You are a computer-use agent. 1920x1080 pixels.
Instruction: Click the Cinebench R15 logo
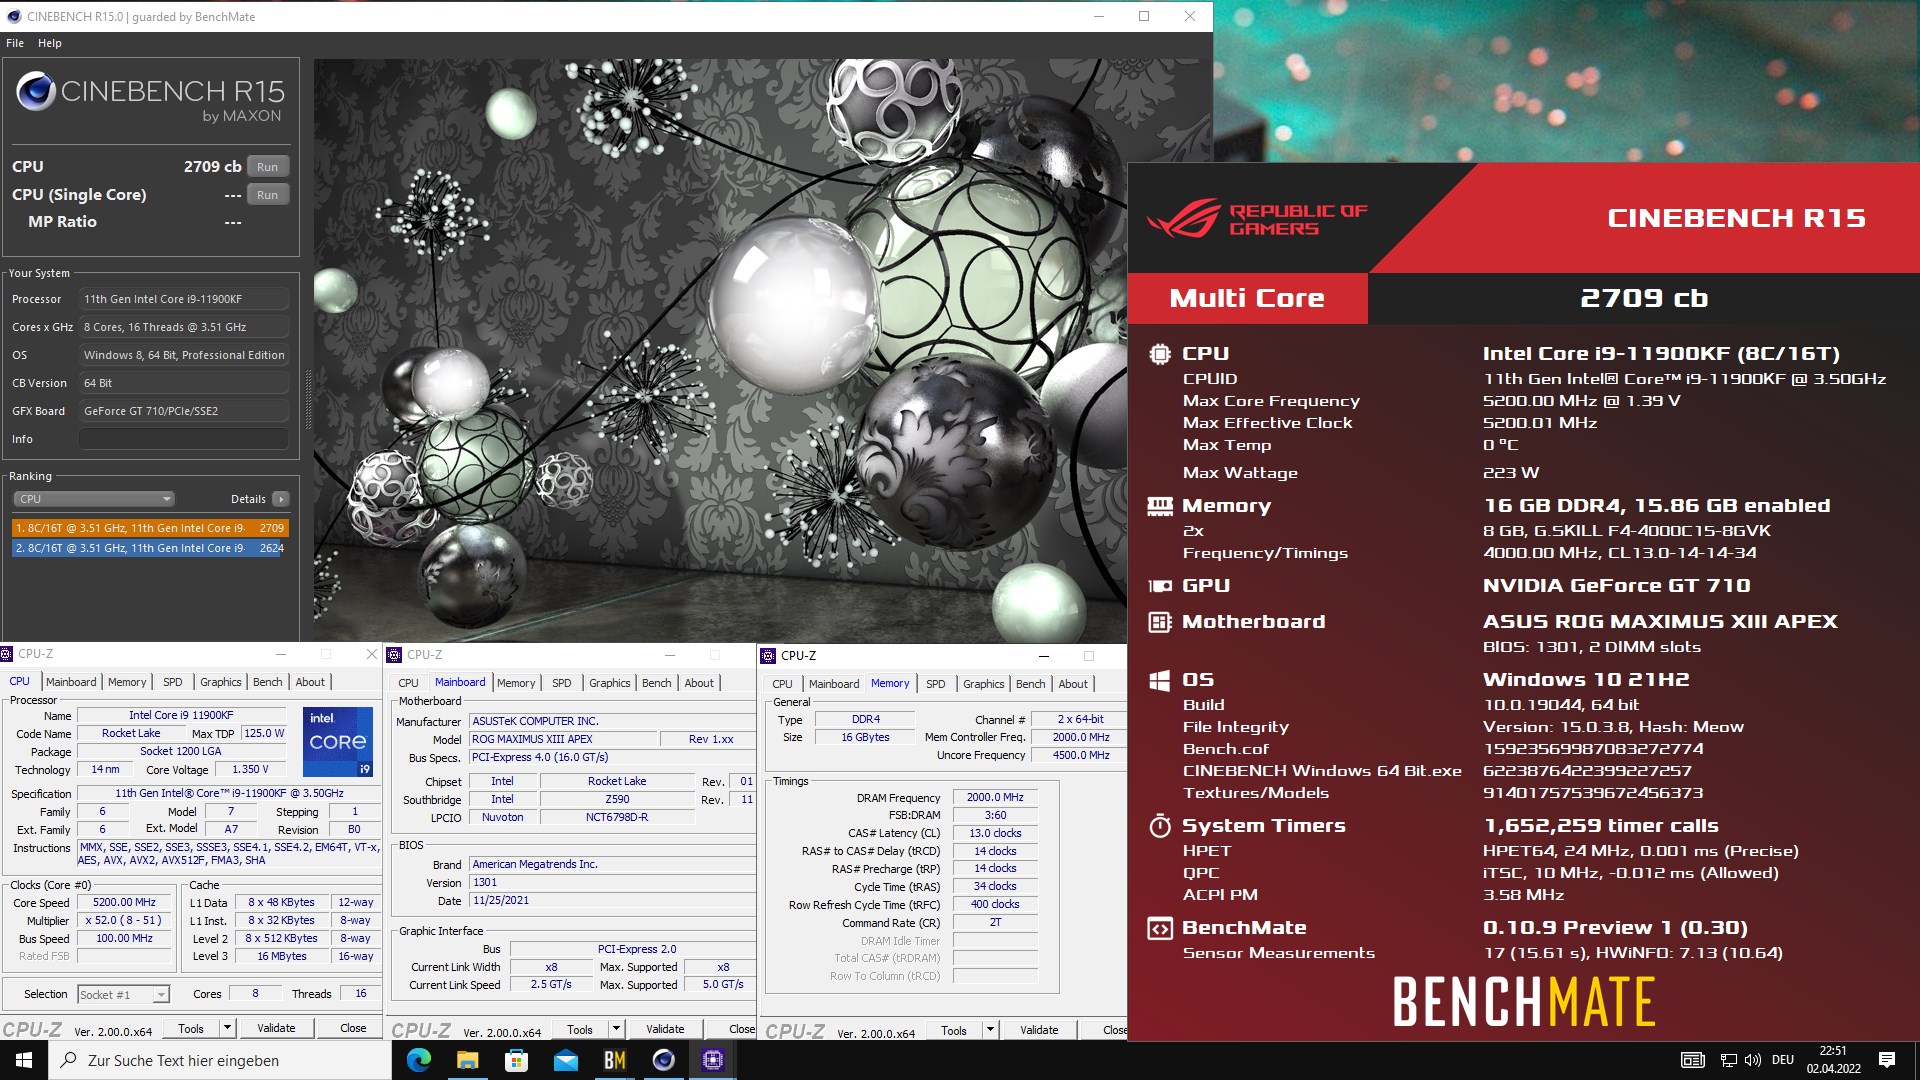click(x=150, y=97)
